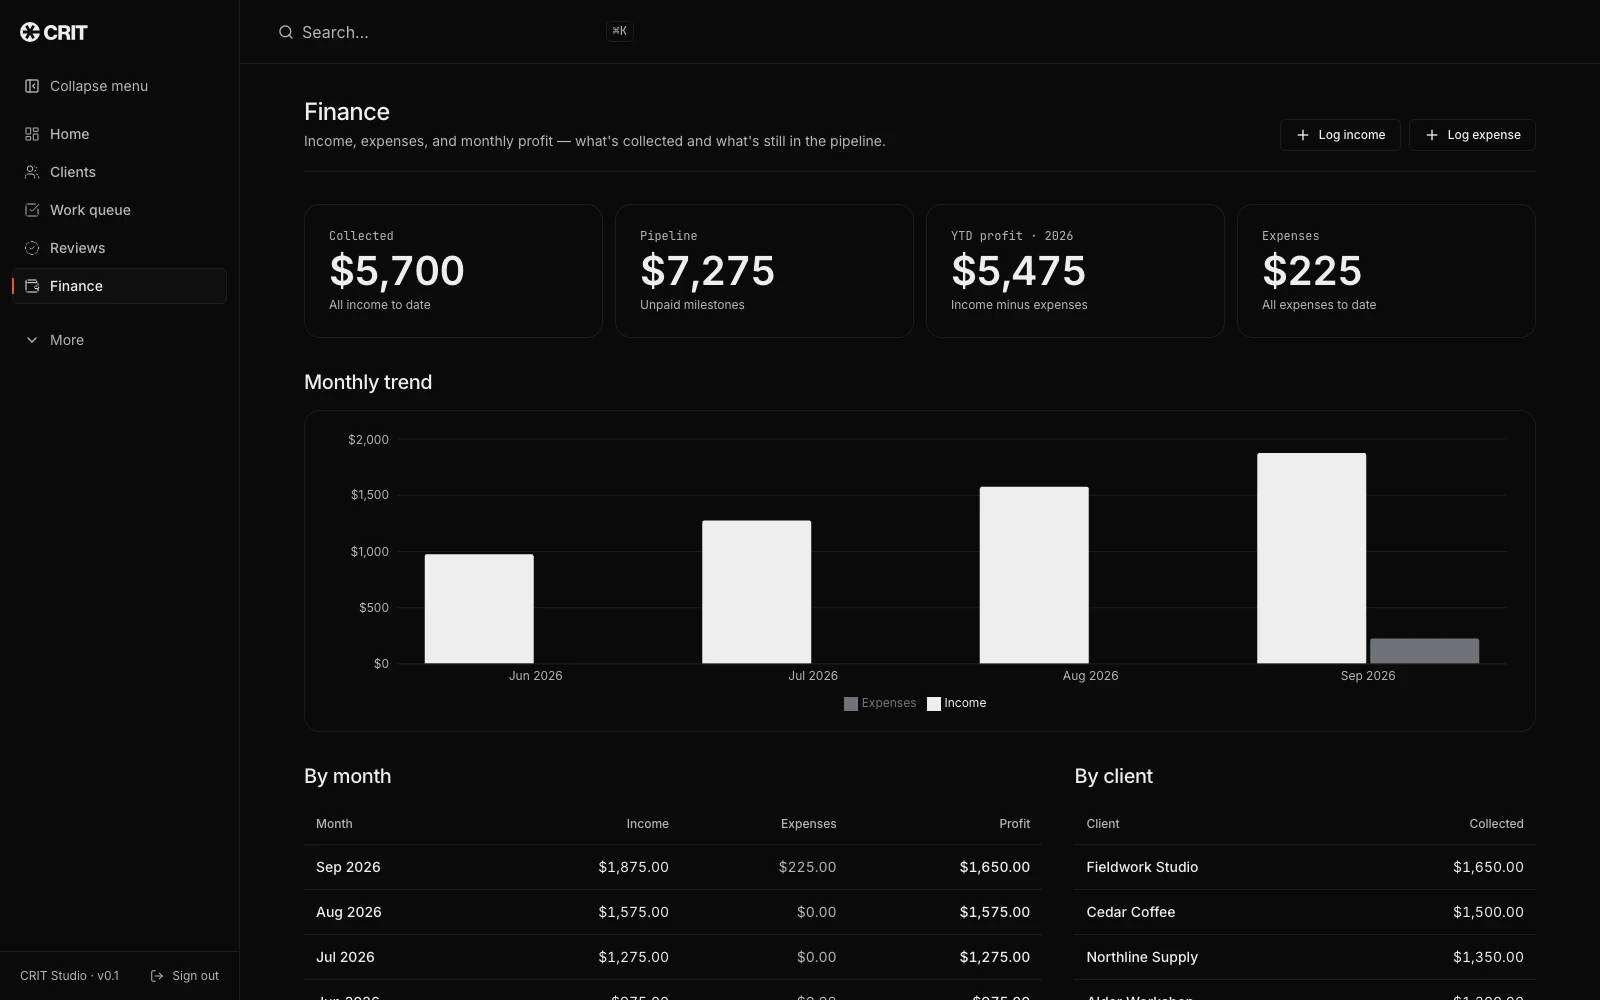Click the Collected column header in By client
This screenshot has height=1000, width=1600.
(x=1496, y=824)
